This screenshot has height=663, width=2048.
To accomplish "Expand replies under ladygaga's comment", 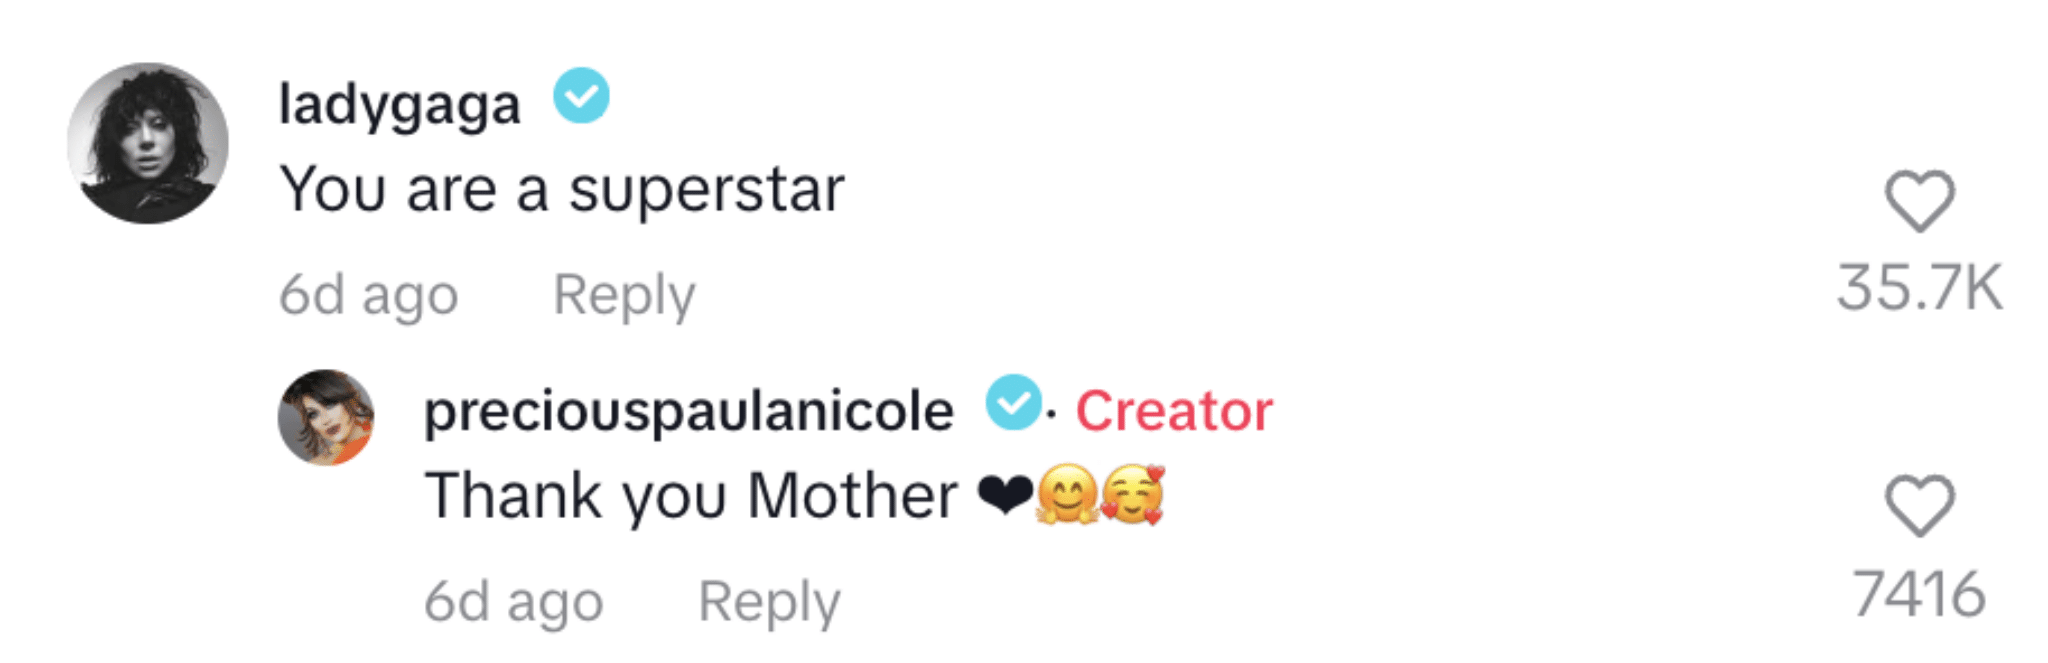I will click(625, 293).
